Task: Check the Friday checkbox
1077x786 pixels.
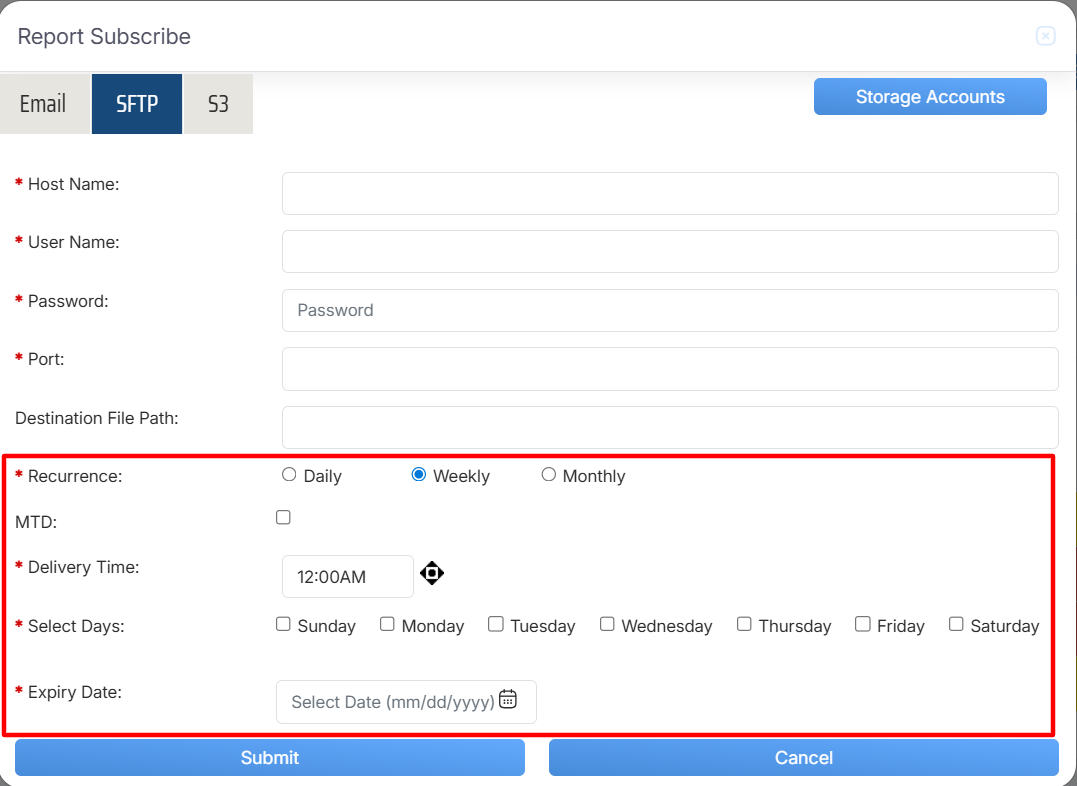Action: pyautogui.click(x=863, y=624)
